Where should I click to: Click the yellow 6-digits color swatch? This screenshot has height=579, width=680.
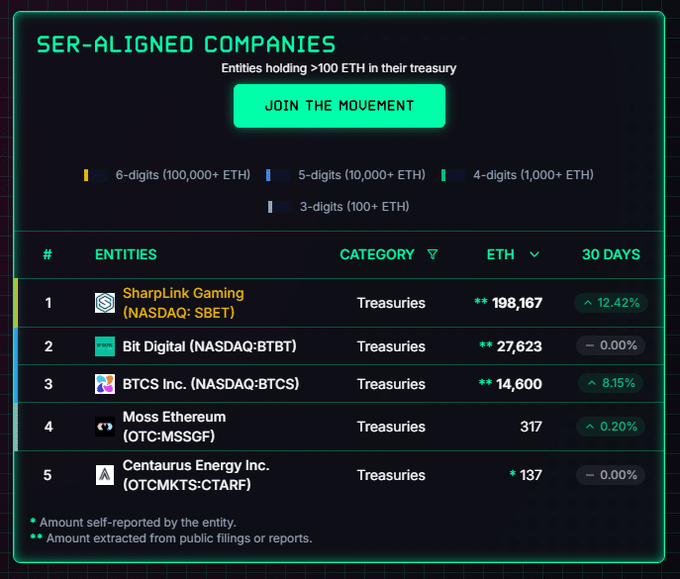pos(88,175)
